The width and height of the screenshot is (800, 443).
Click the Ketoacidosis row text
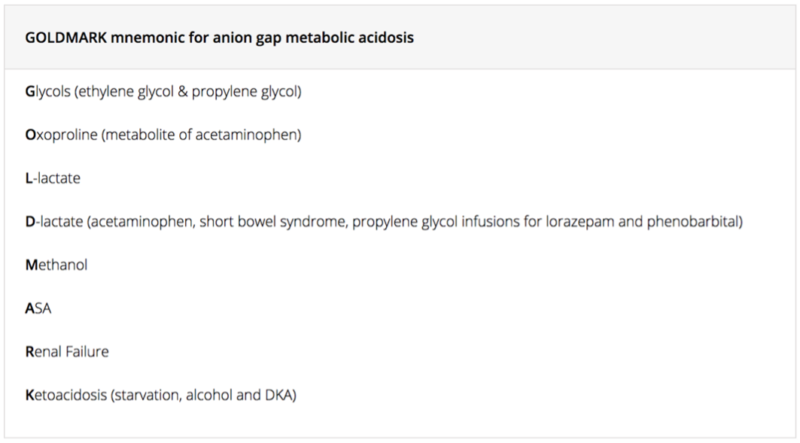[161, 395]
